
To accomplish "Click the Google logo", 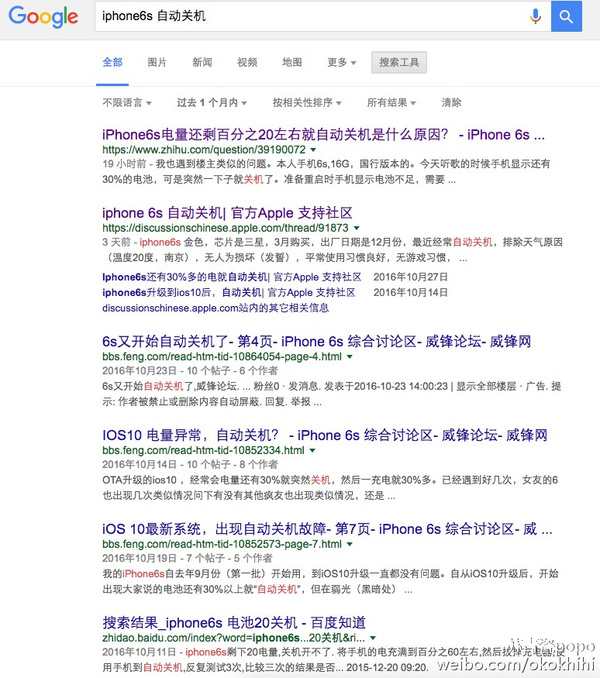I will click(x=43, y=16).
